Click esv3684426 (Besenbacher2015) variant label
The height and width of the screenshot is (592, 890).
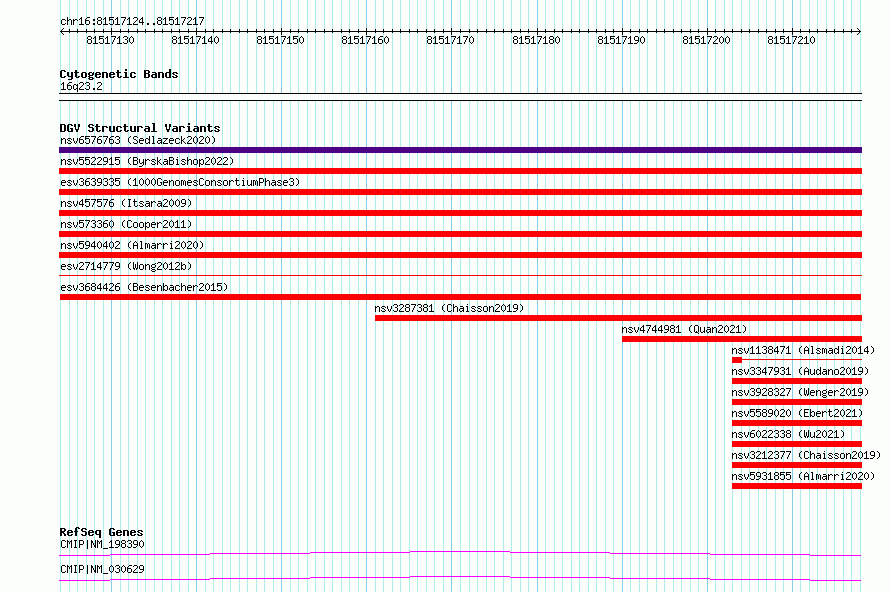pos(144,287)
